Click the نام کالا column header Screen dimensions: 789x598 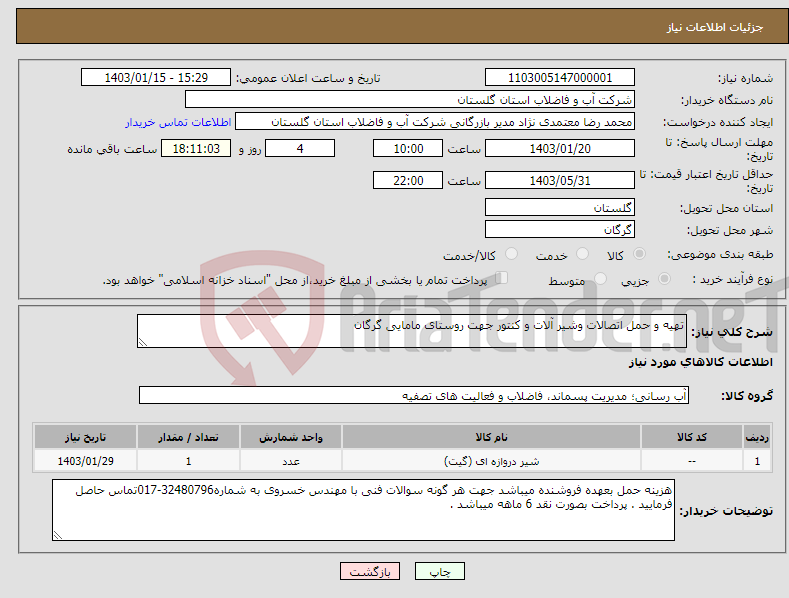(491, 437)
